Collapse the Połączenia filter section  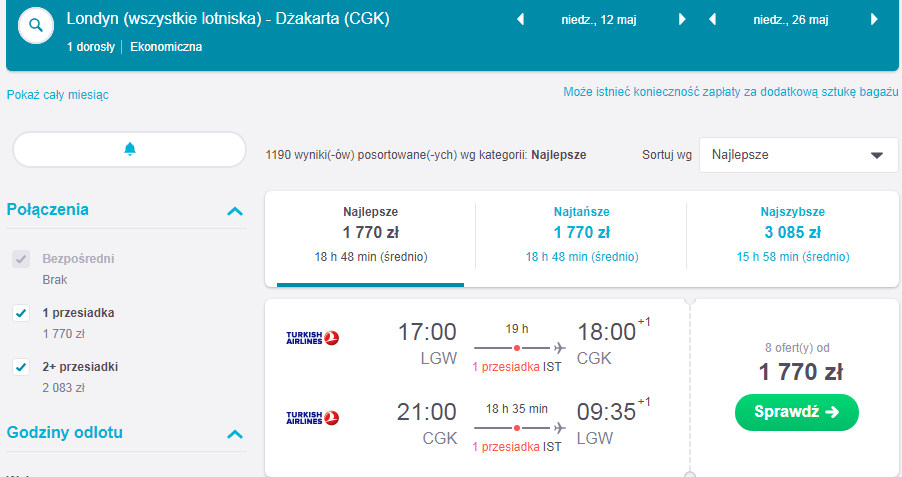(235, 211)
